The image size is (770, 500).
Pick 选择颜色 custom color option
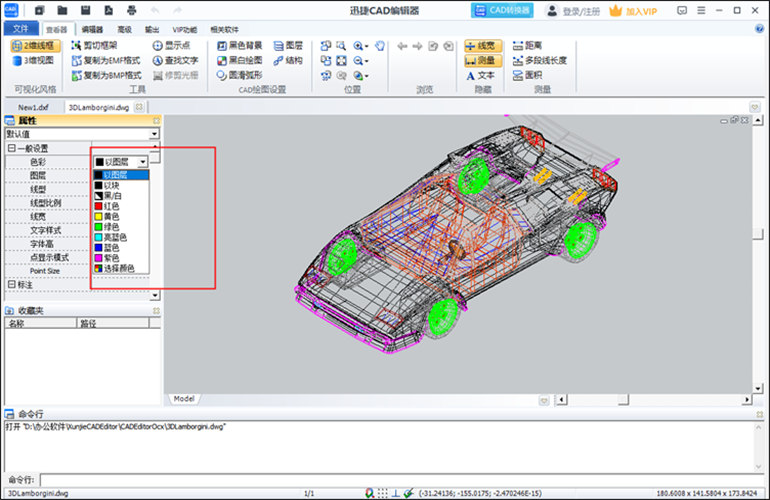click(x=121, y=268)
